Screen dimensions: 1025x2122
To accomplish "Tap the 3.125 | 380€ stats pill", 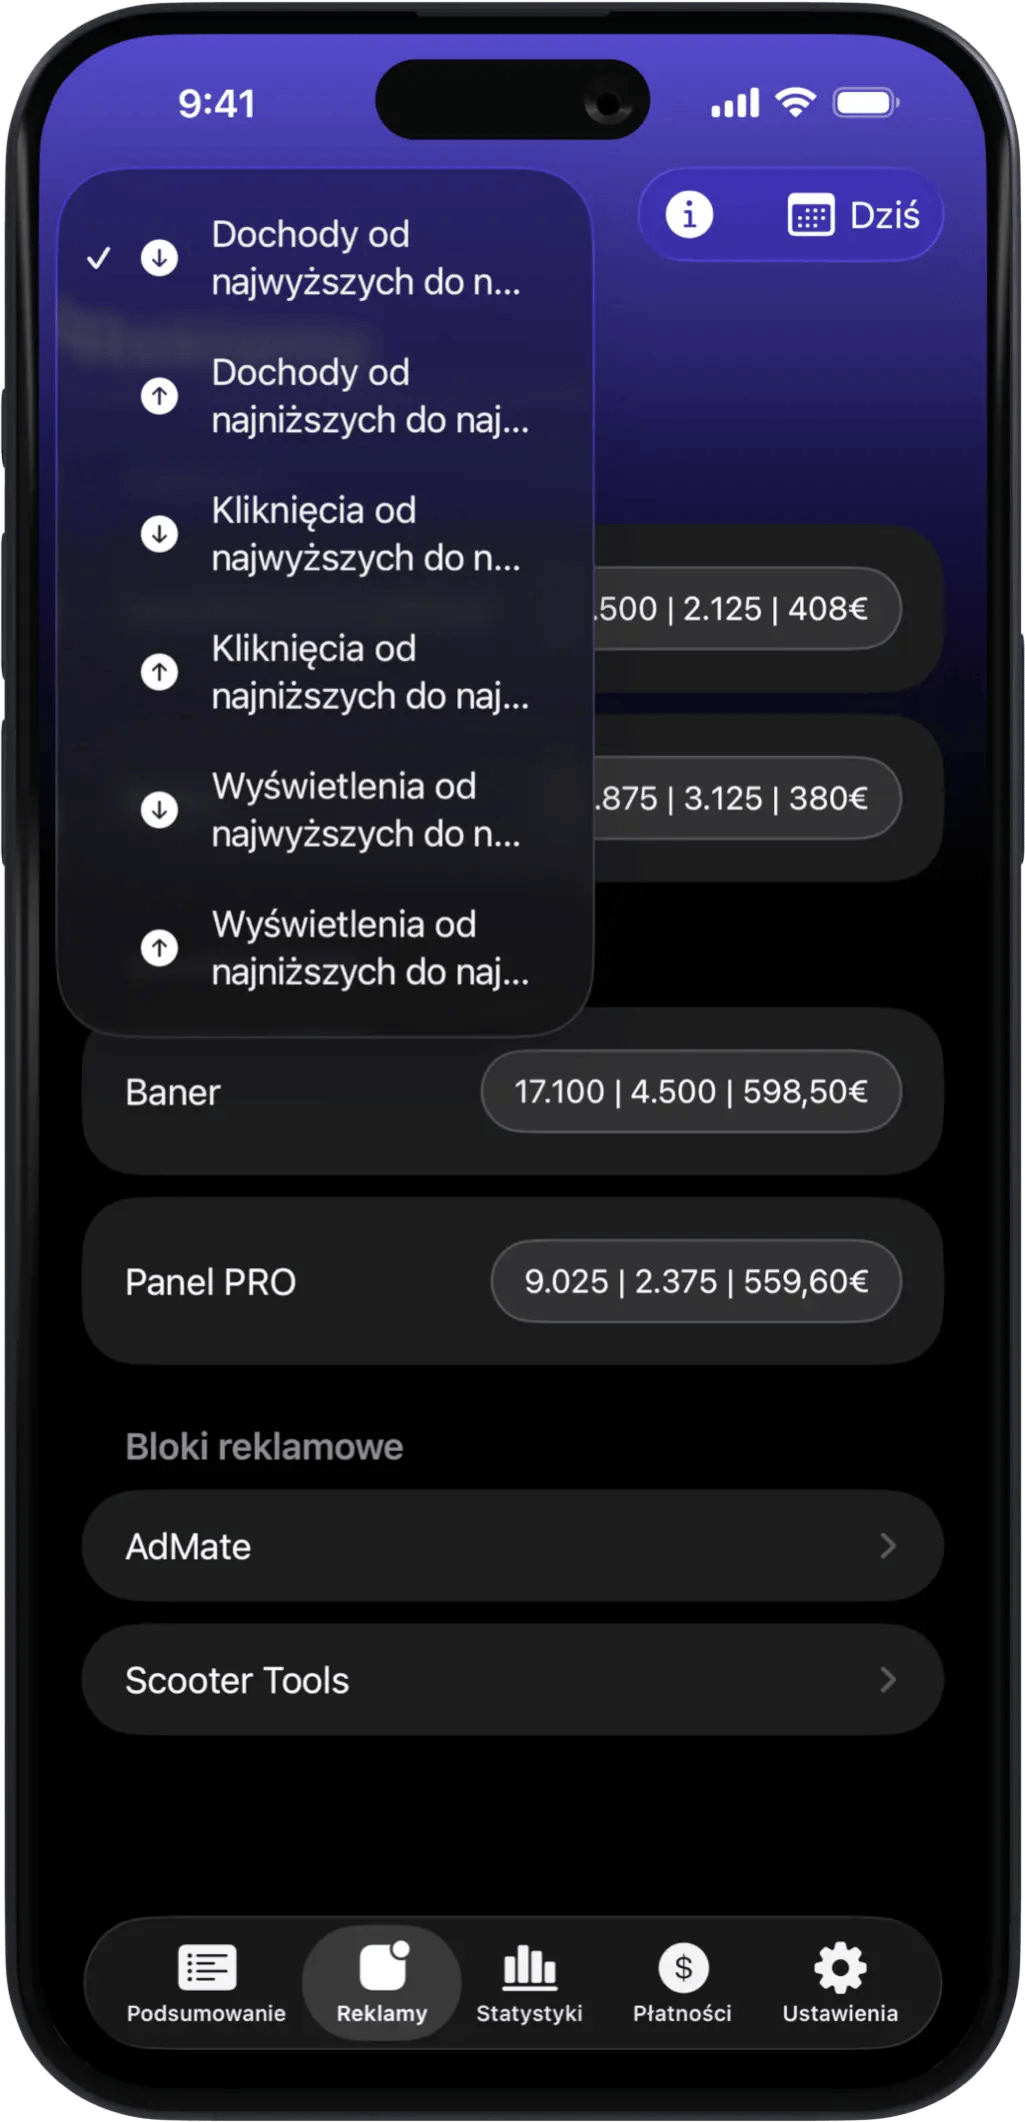I will [x=747, y=798].
